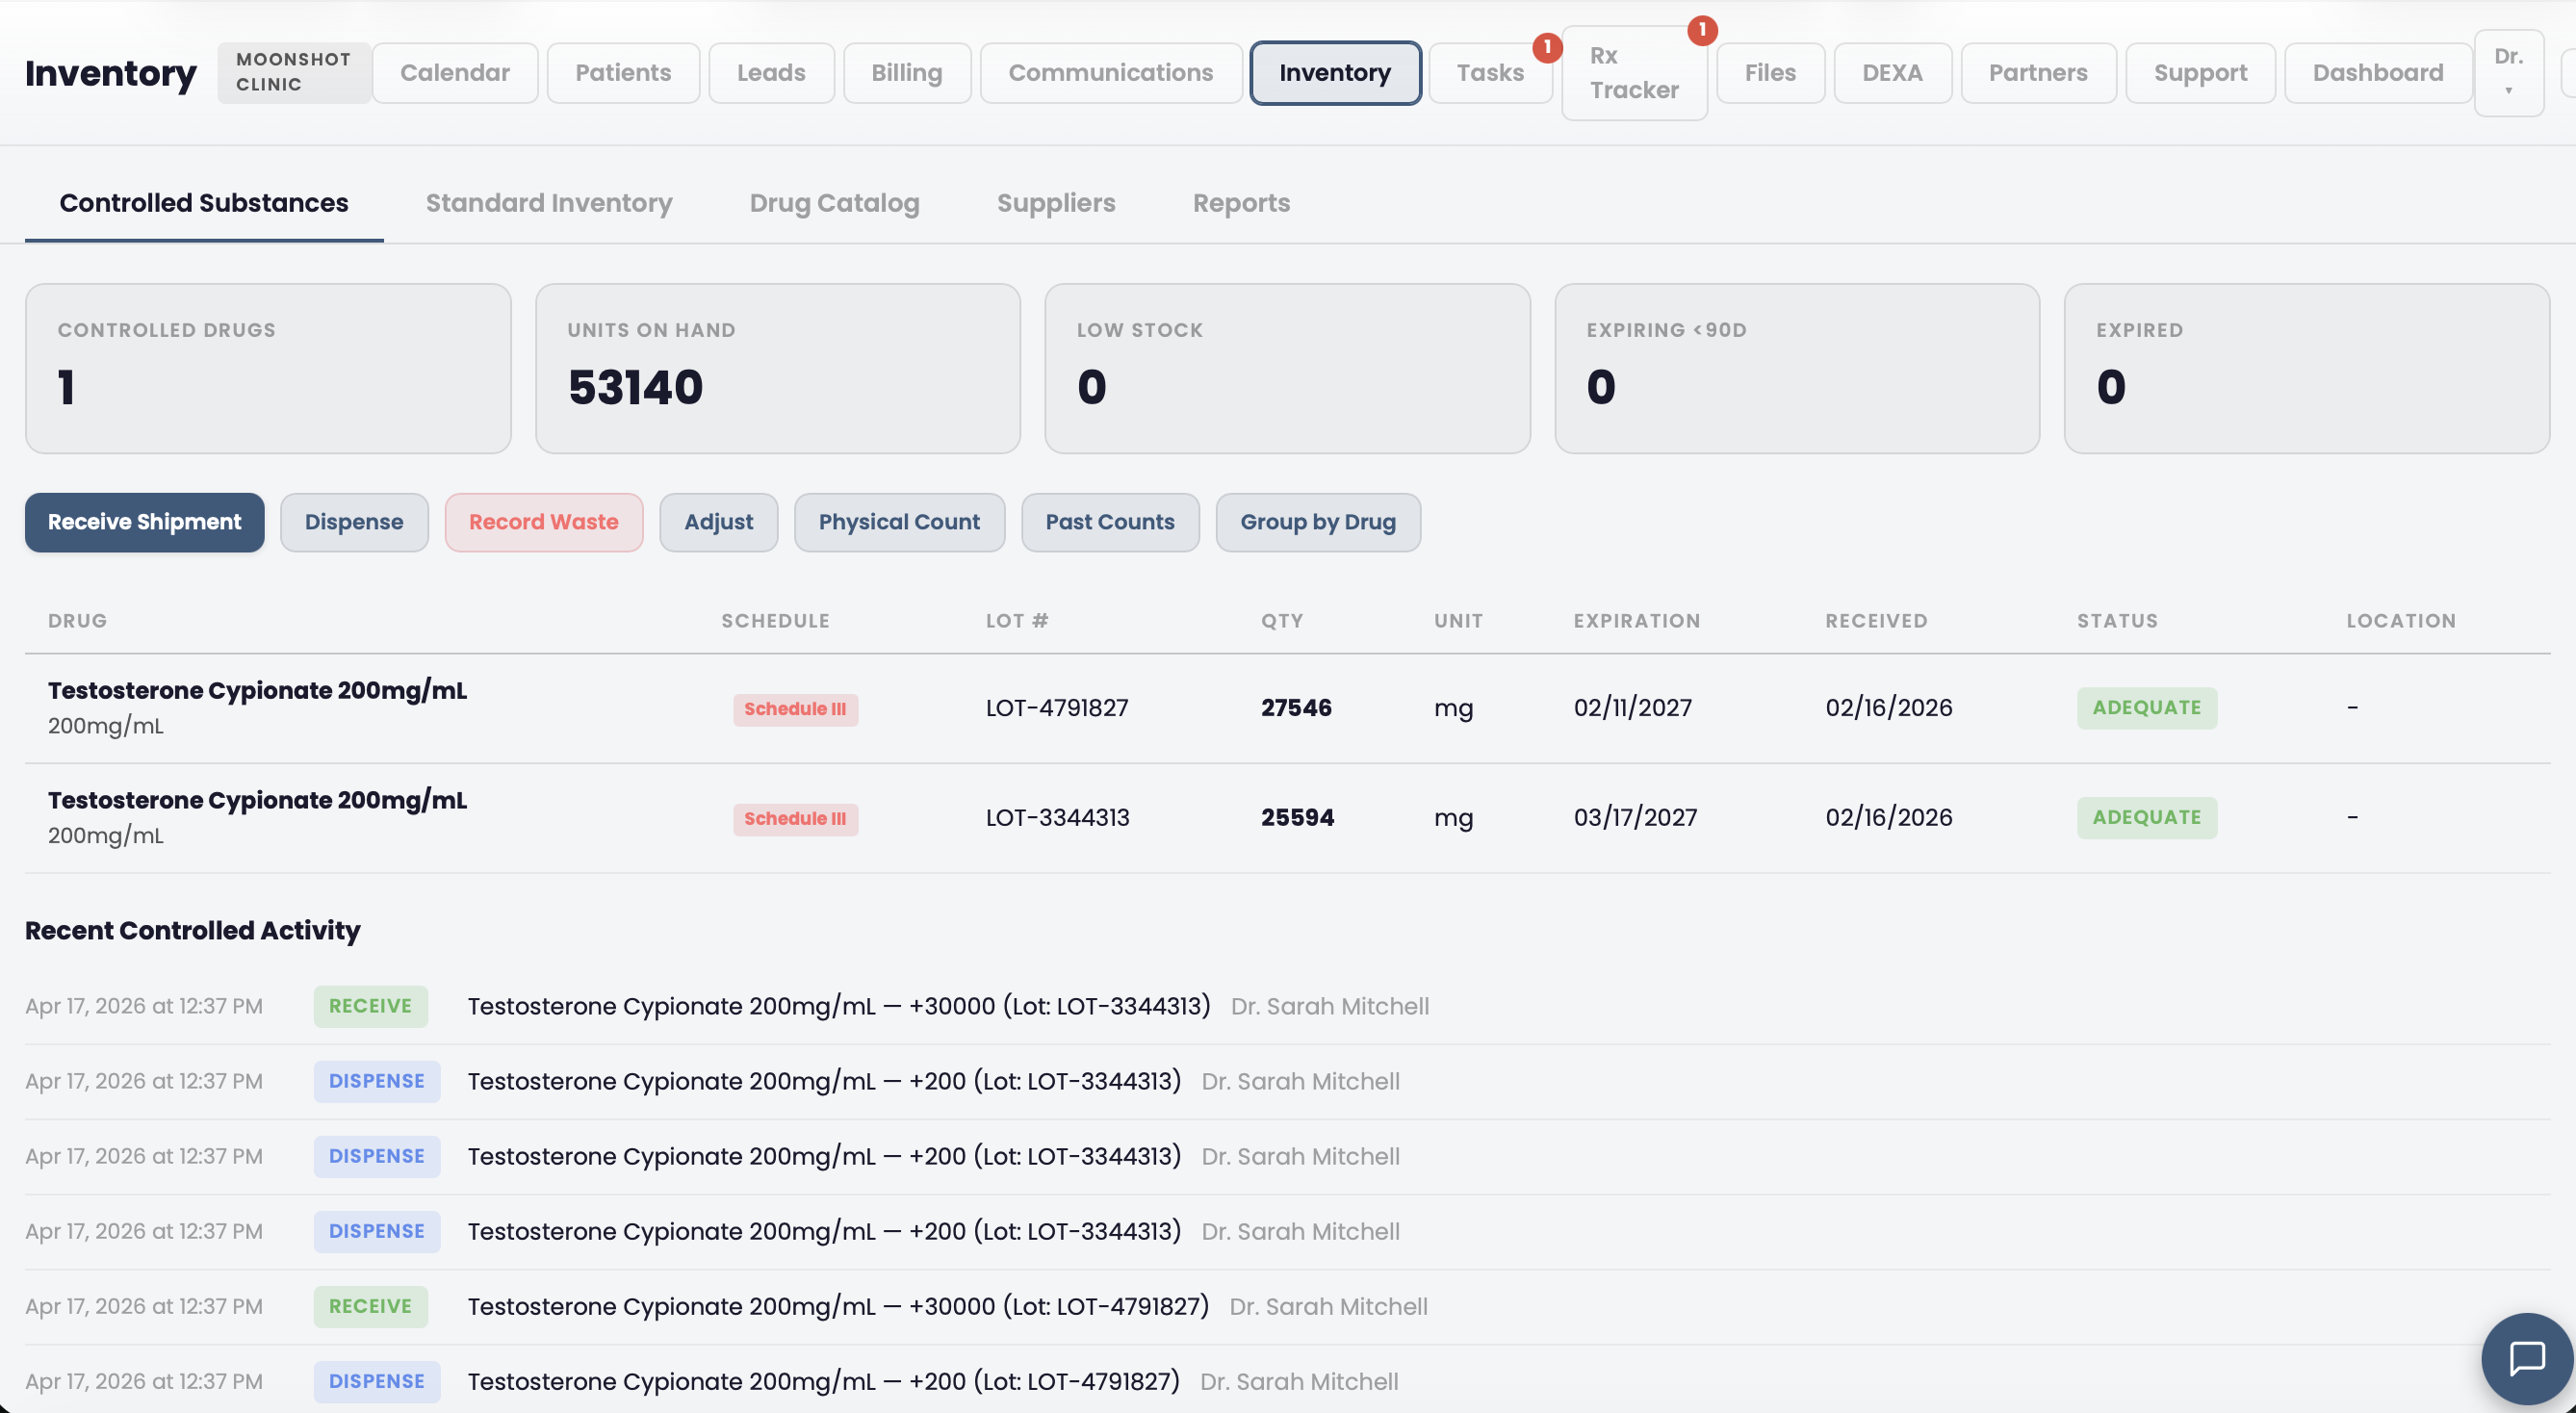
Task: Click the Record Waste button
Action: pos(543,522)
